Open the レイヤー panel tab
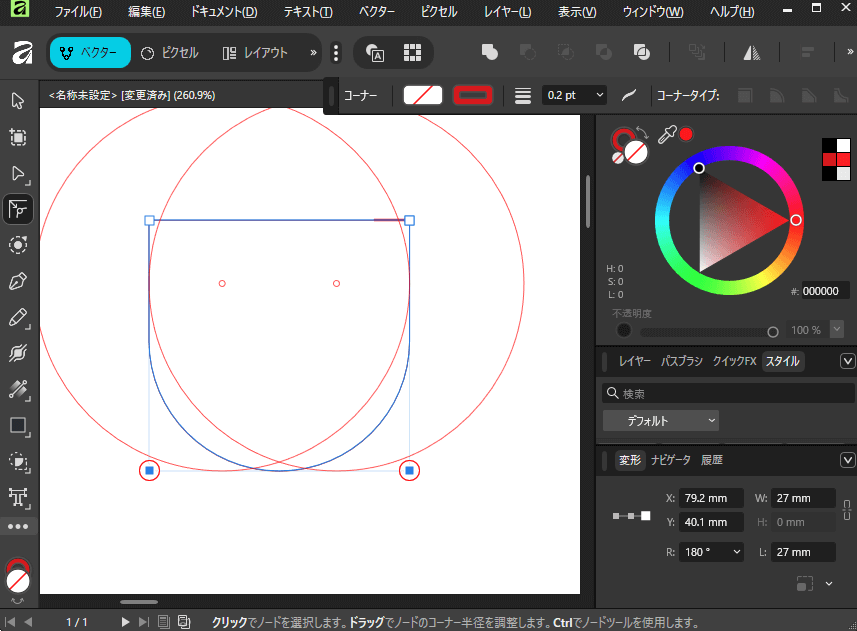 pos(634,361)
